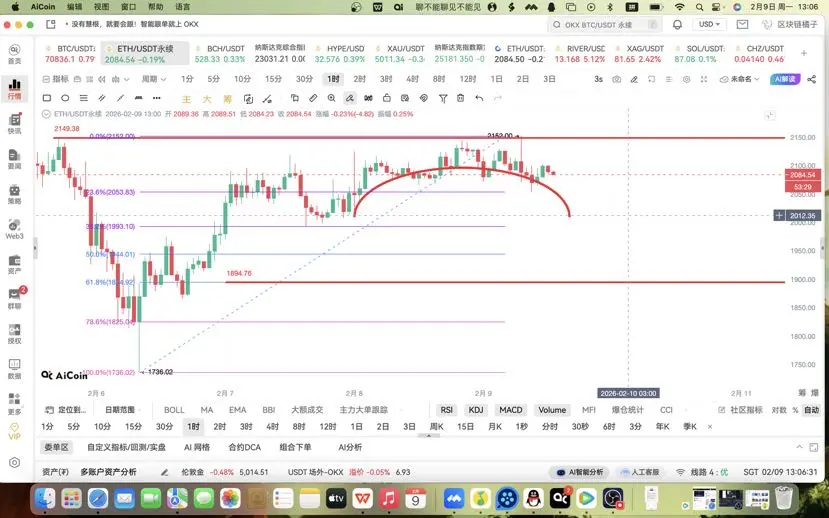Contact 人工客服 support
Image resolution: width=829 pixels, height=518 pixels.
click(x=640, y=472)
